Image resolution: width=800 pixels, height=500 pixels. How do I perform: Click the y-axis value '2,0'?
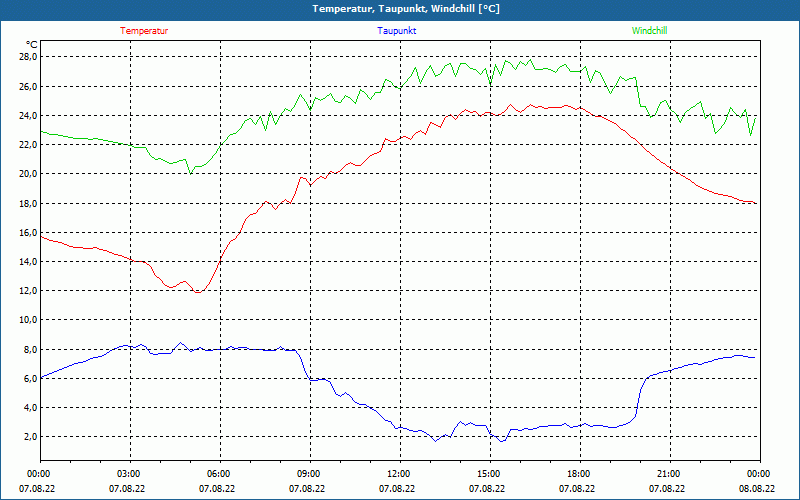click(x=31, y=436)
